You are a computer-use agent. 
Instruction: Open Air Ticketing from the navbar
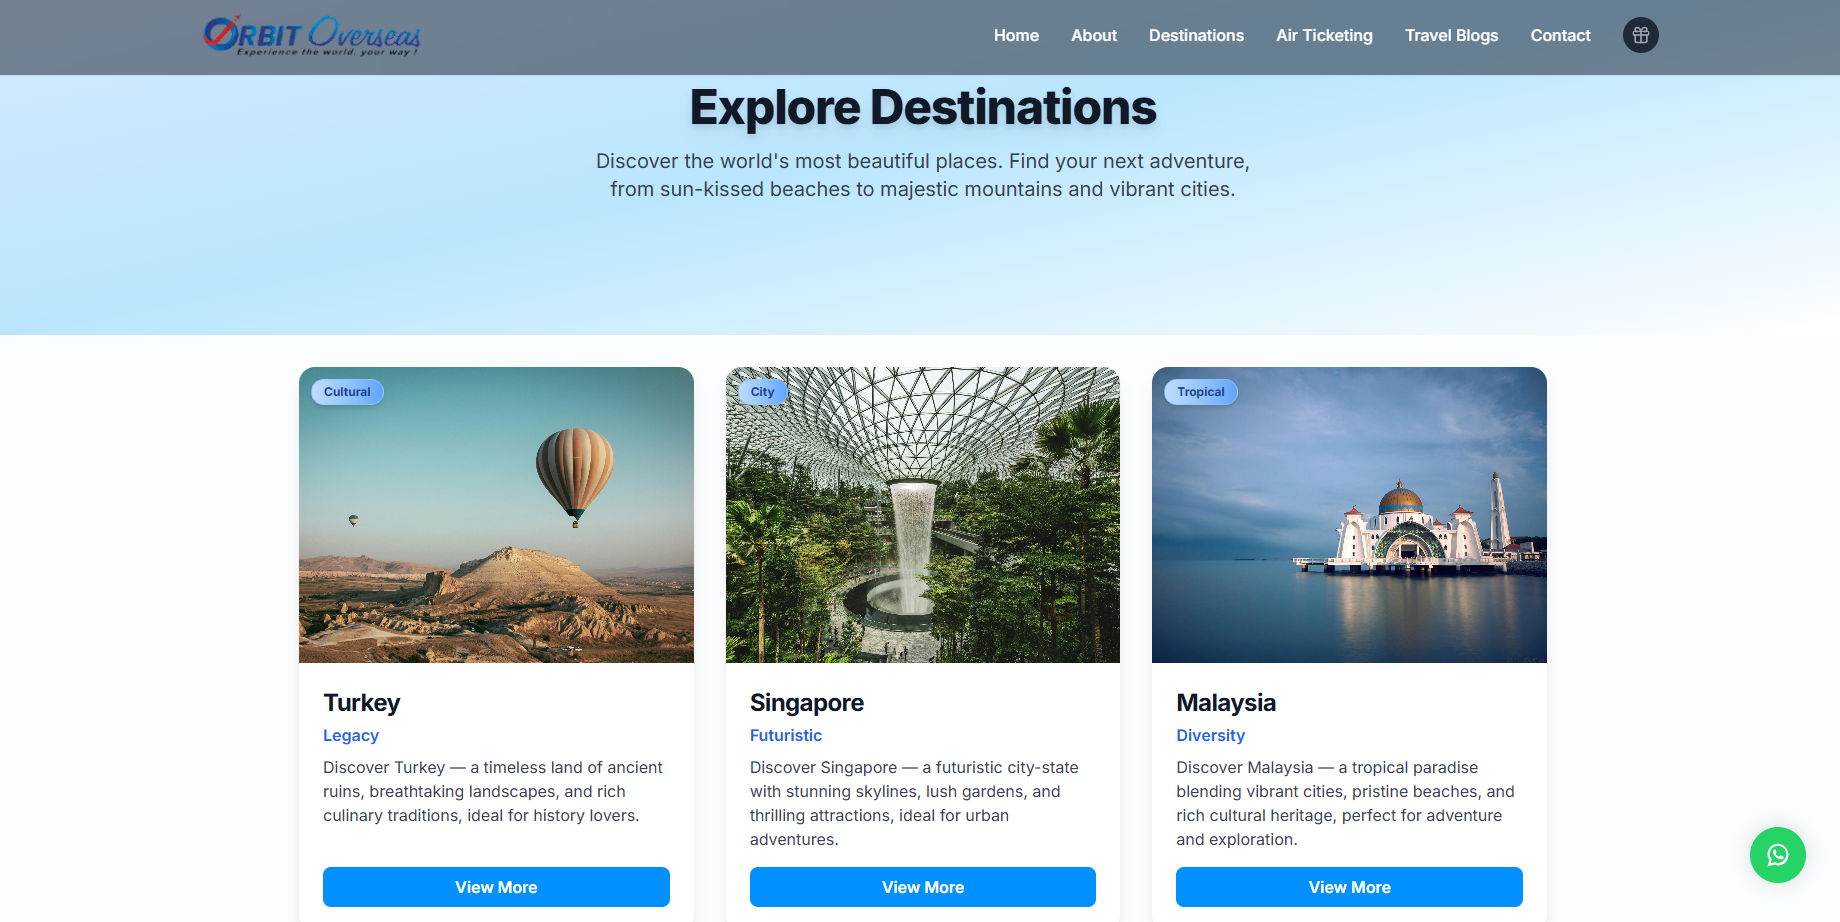(x=1324, y=35)
